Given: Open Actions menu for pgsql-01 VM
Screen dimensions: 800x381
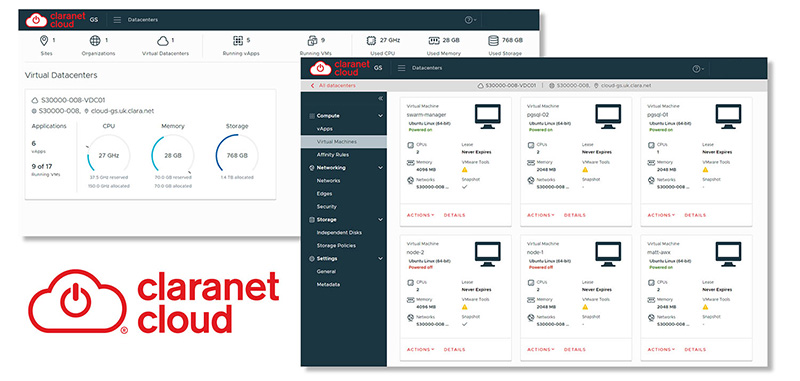Looking at the screenshot, I should pyautogui.click(x=661, y=215).
